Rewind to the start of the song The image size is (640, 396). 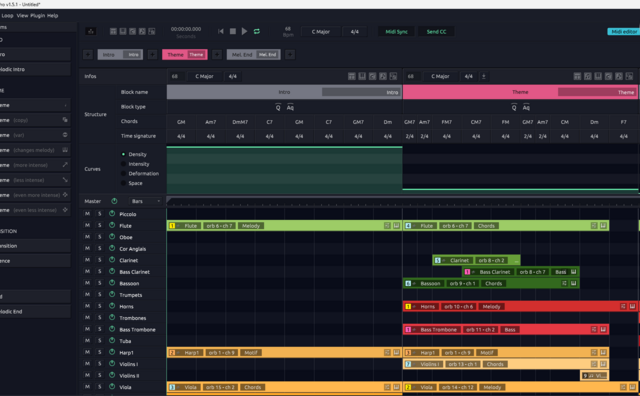pos(221,31)
